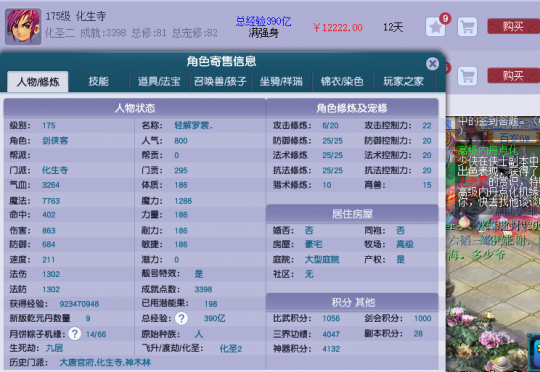
Task: Open the help icon next to 月饼粽子机缘
Action: (x=75, y=333)
